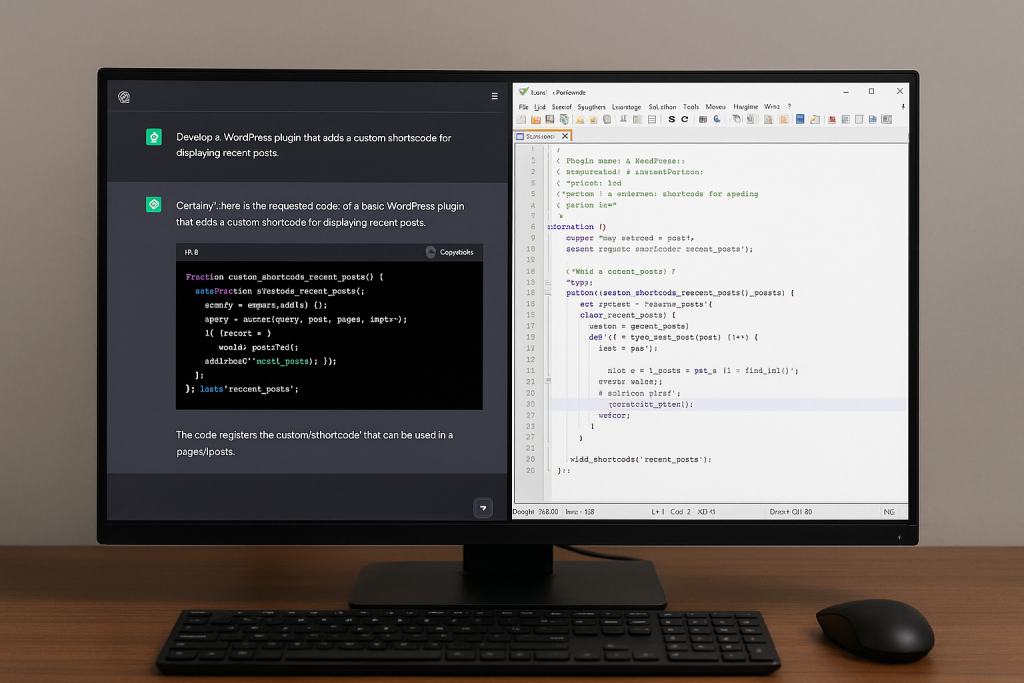
Task: Click the blank new-file icon in the editor toolbar
Action: tap(521, 119)
